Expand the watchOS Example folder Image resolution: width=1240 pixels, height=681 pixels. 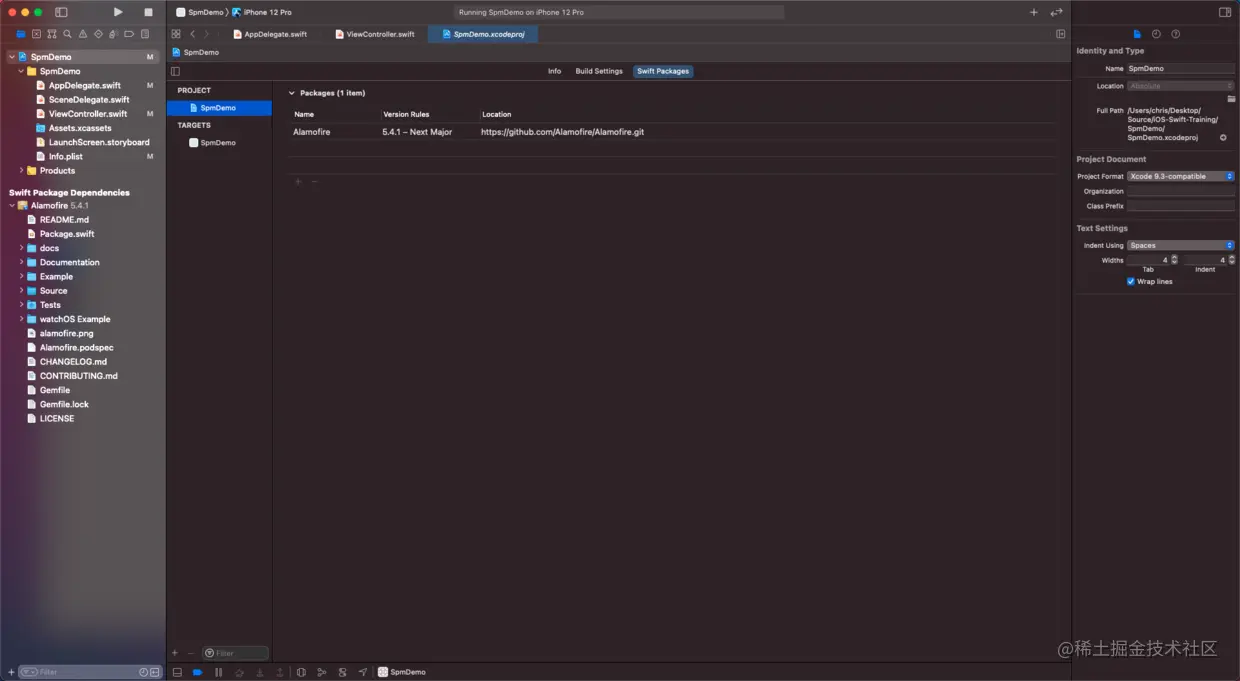click(x=21, y=319)
